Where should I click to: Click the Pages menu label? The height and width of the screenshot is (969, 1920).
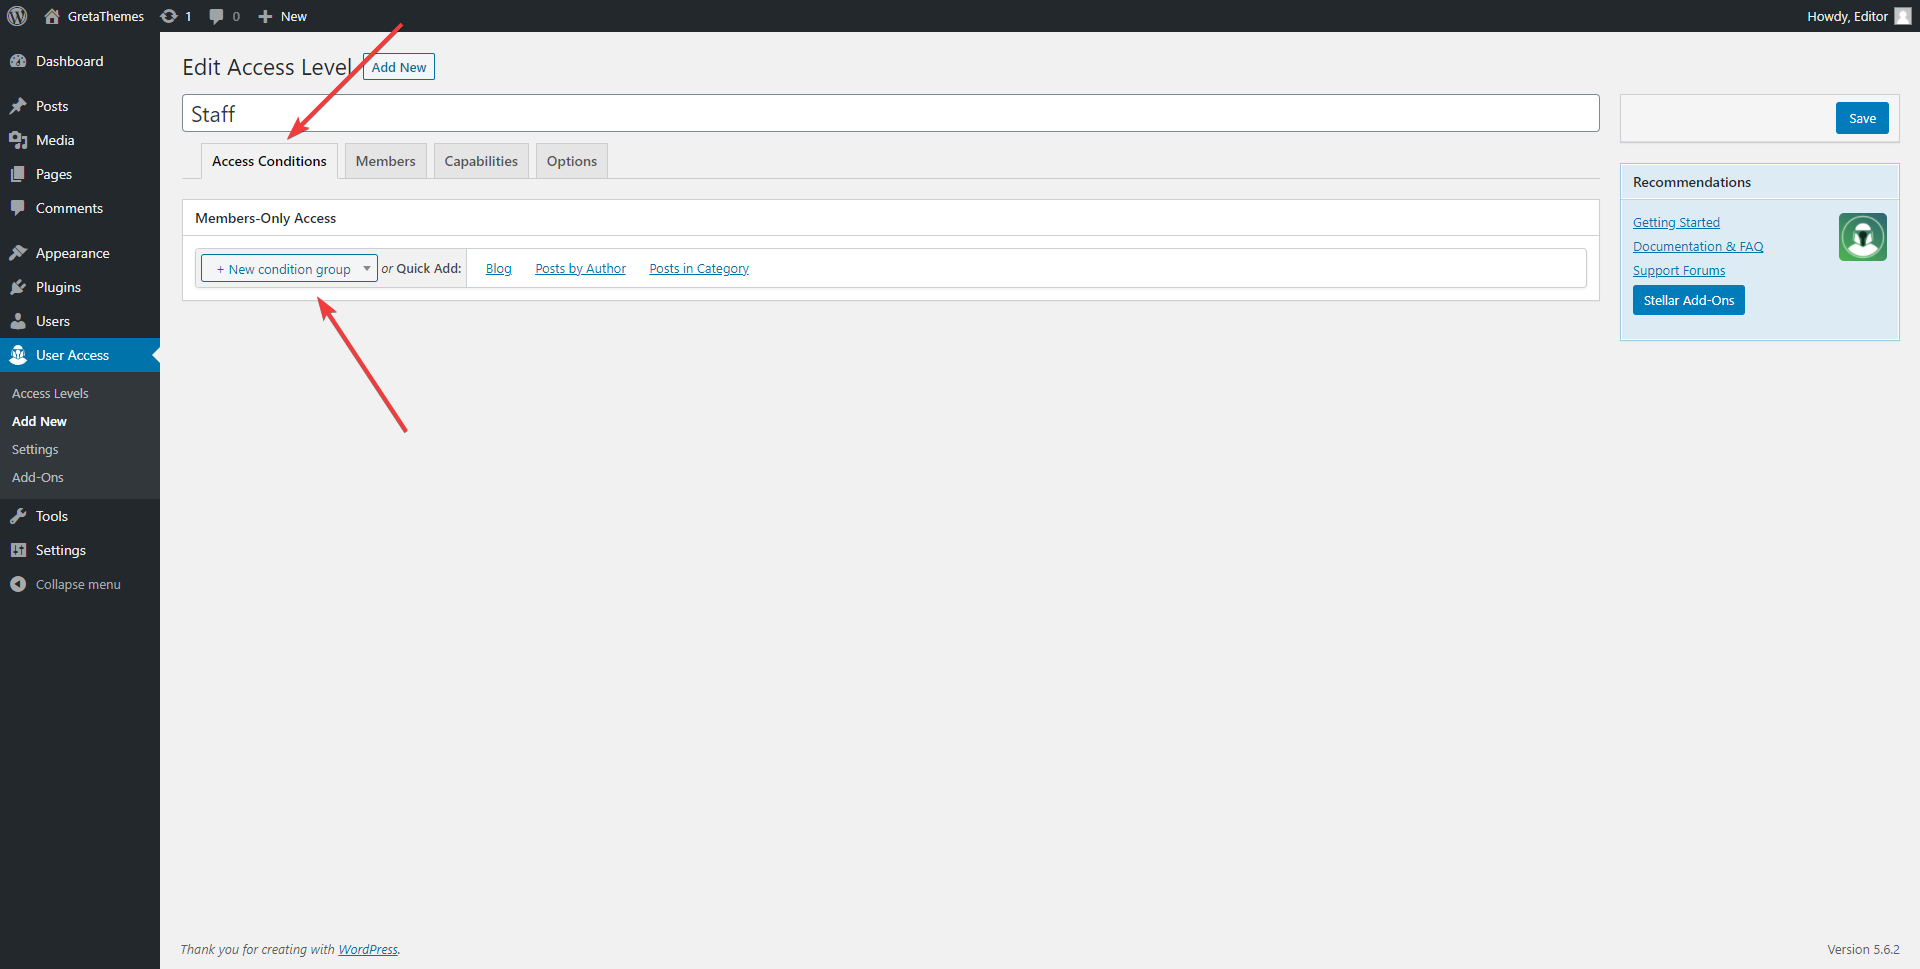(x=54, y=174)
